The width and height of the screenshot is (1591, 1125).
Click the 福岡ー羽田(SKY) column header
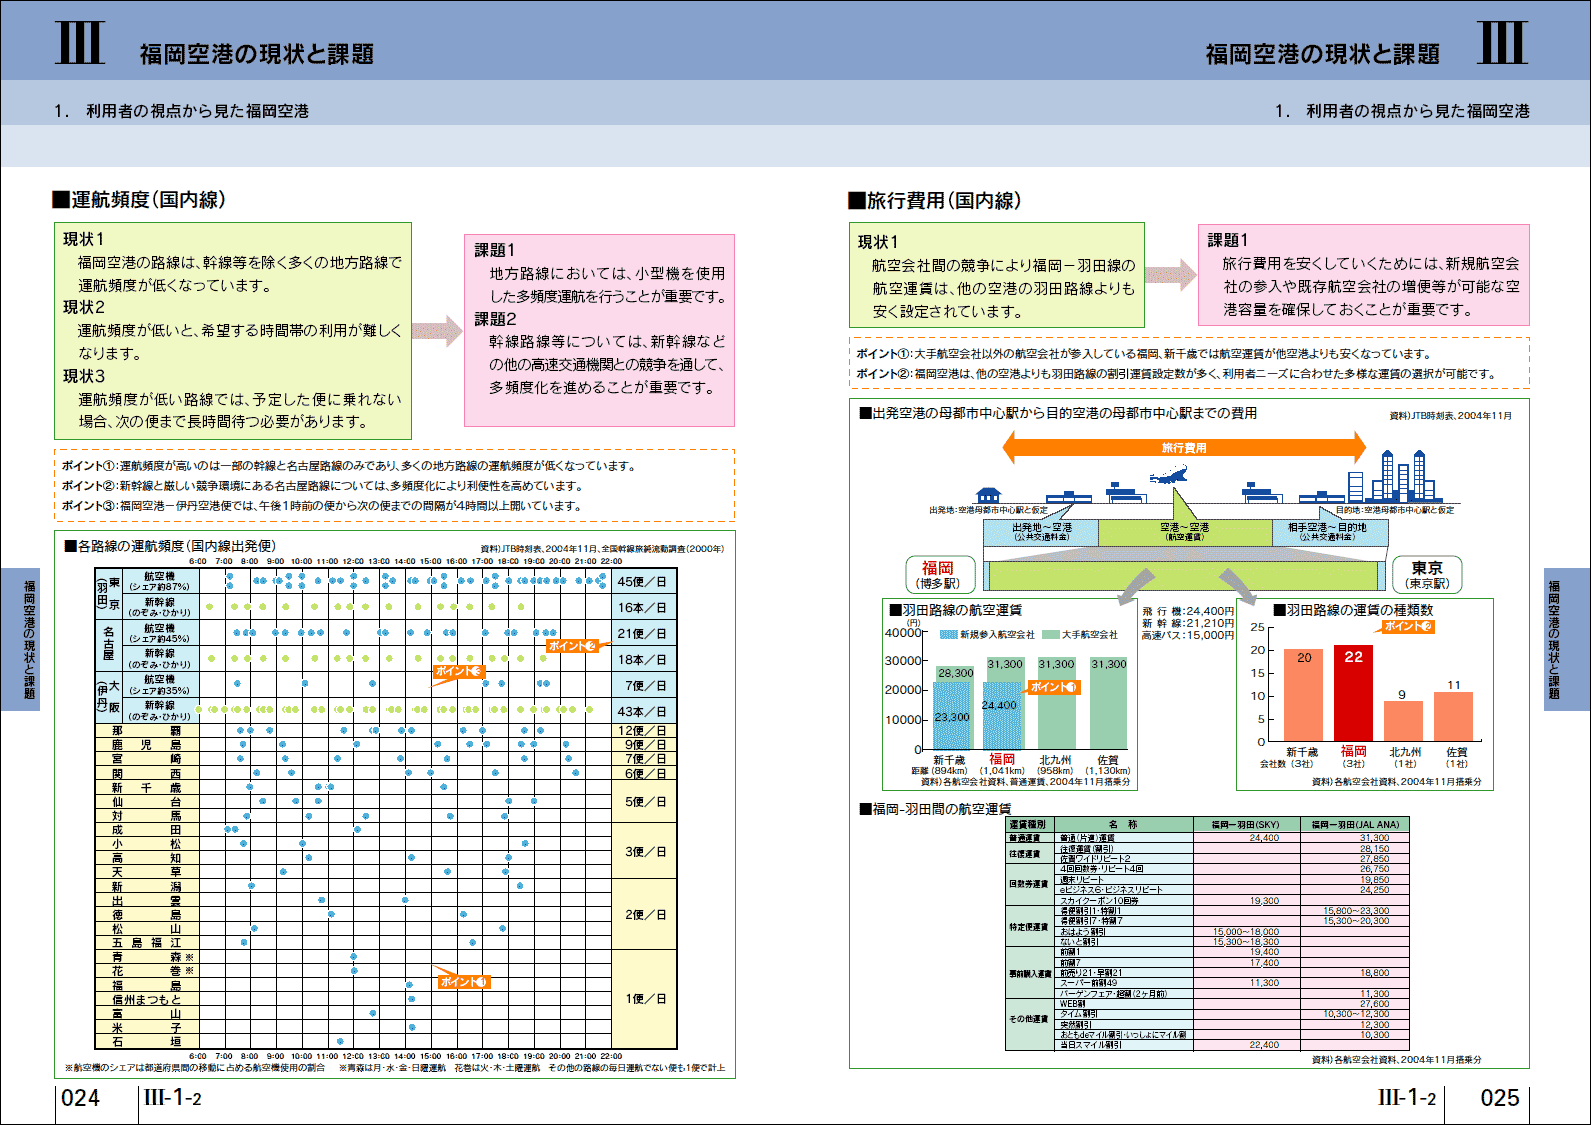click(1246, 825)
